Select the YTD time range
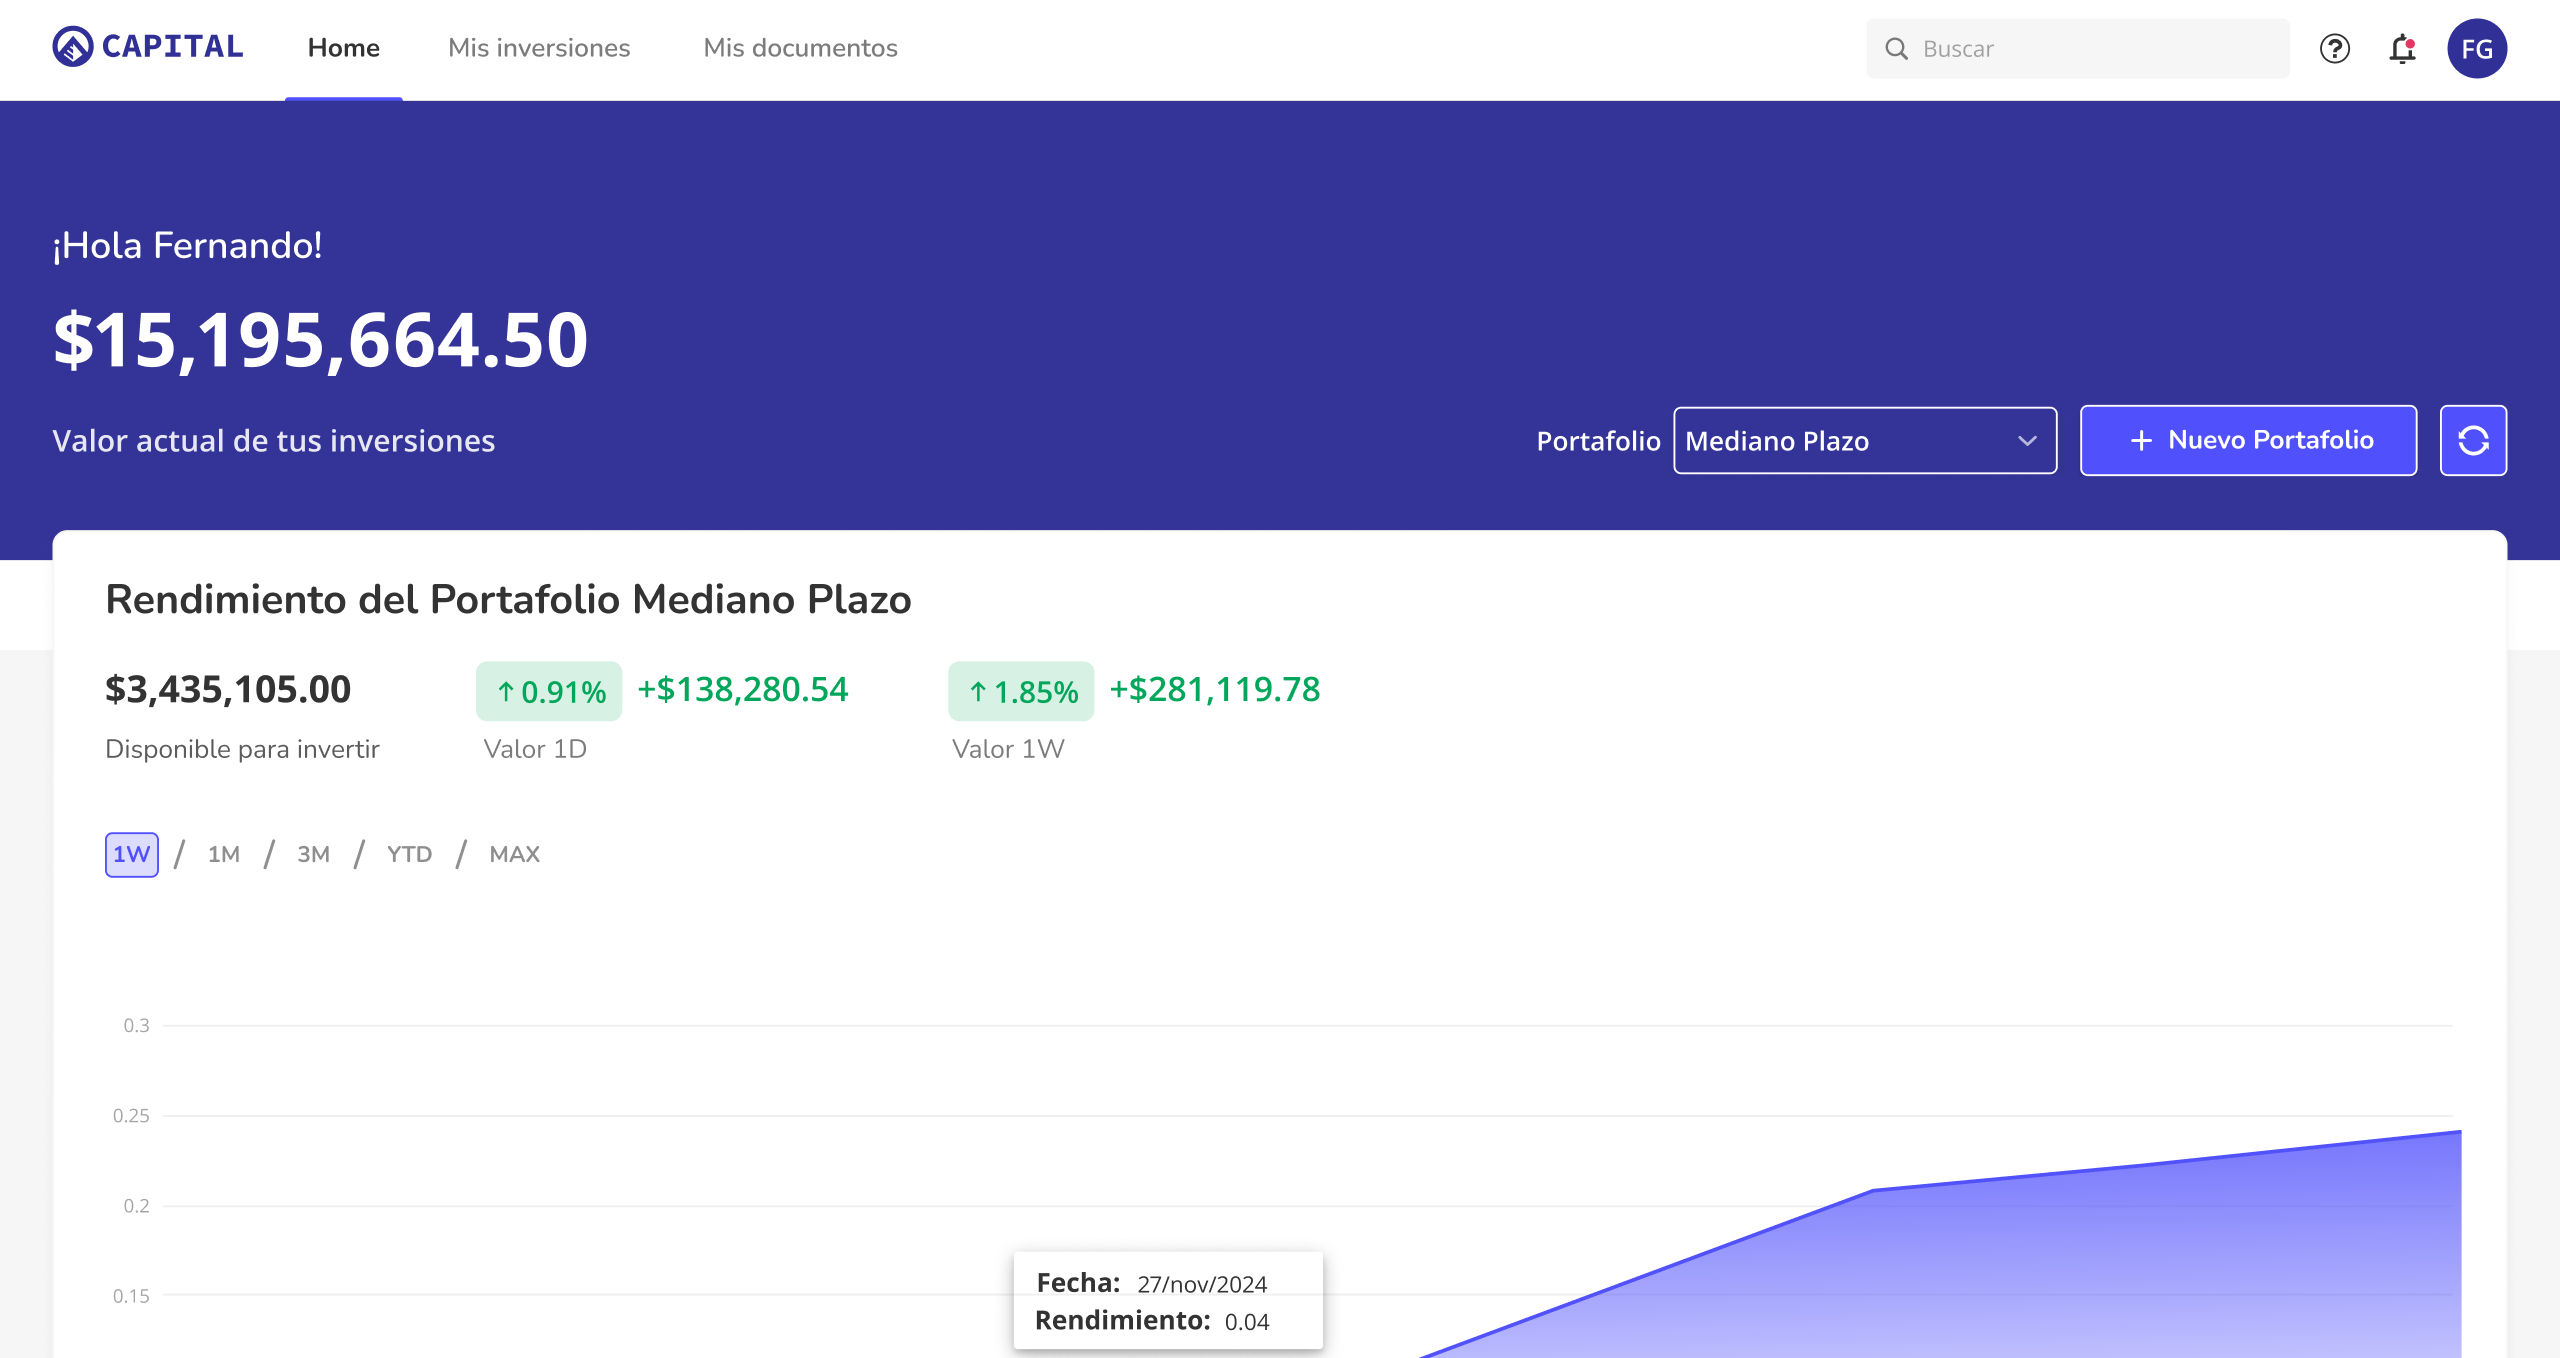 pyautogui.click(x=409, y=854)
